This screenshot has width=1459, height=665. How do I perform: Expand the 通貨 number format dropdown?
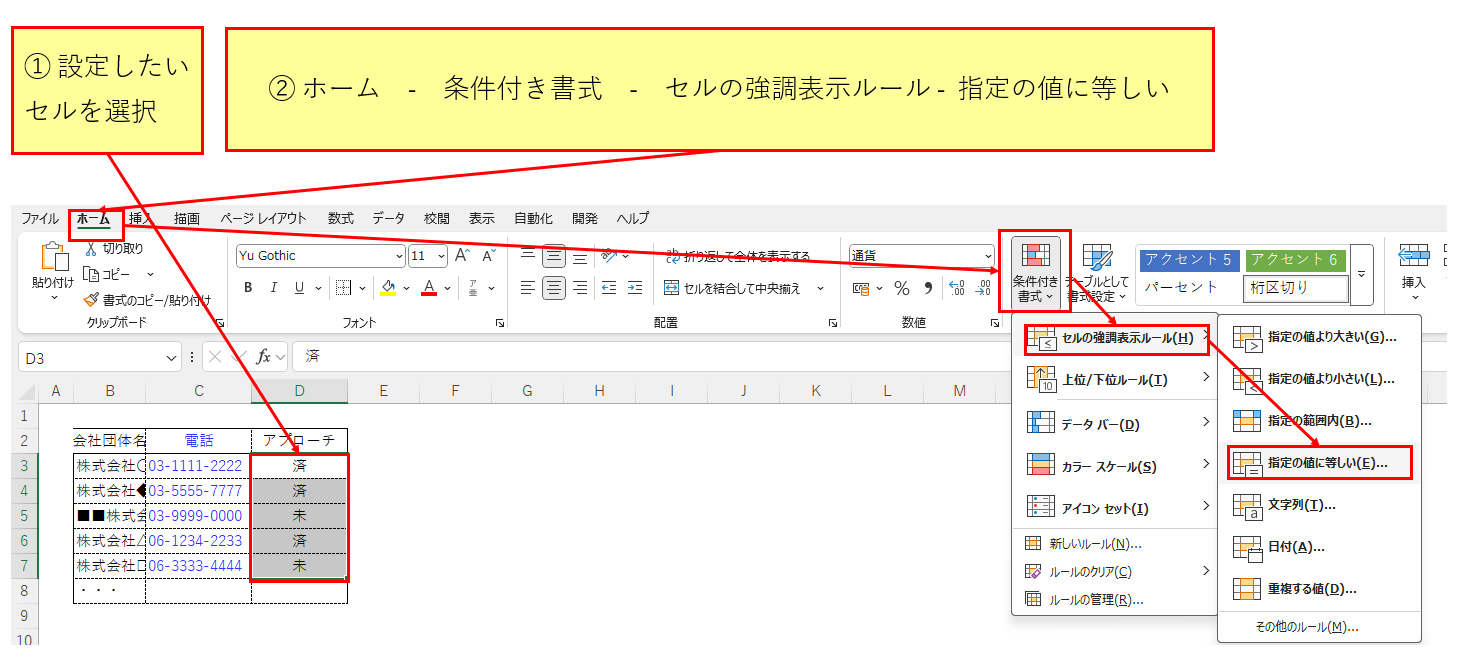987,256
